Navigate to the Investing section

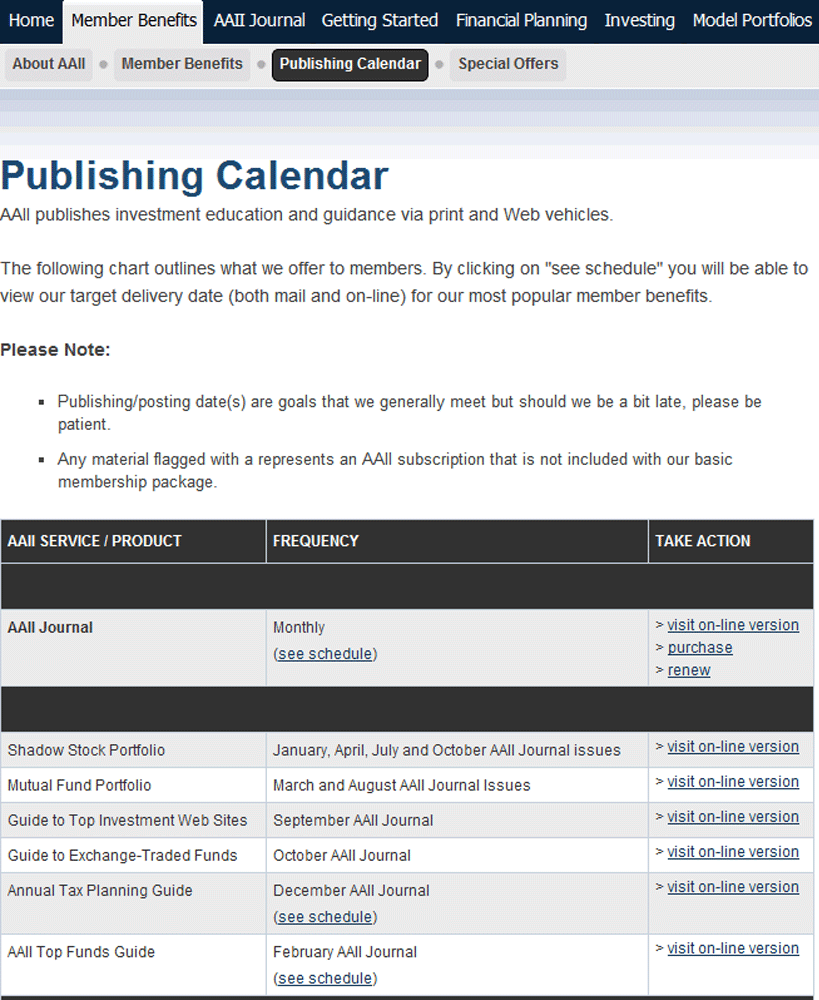pos(639,20)
